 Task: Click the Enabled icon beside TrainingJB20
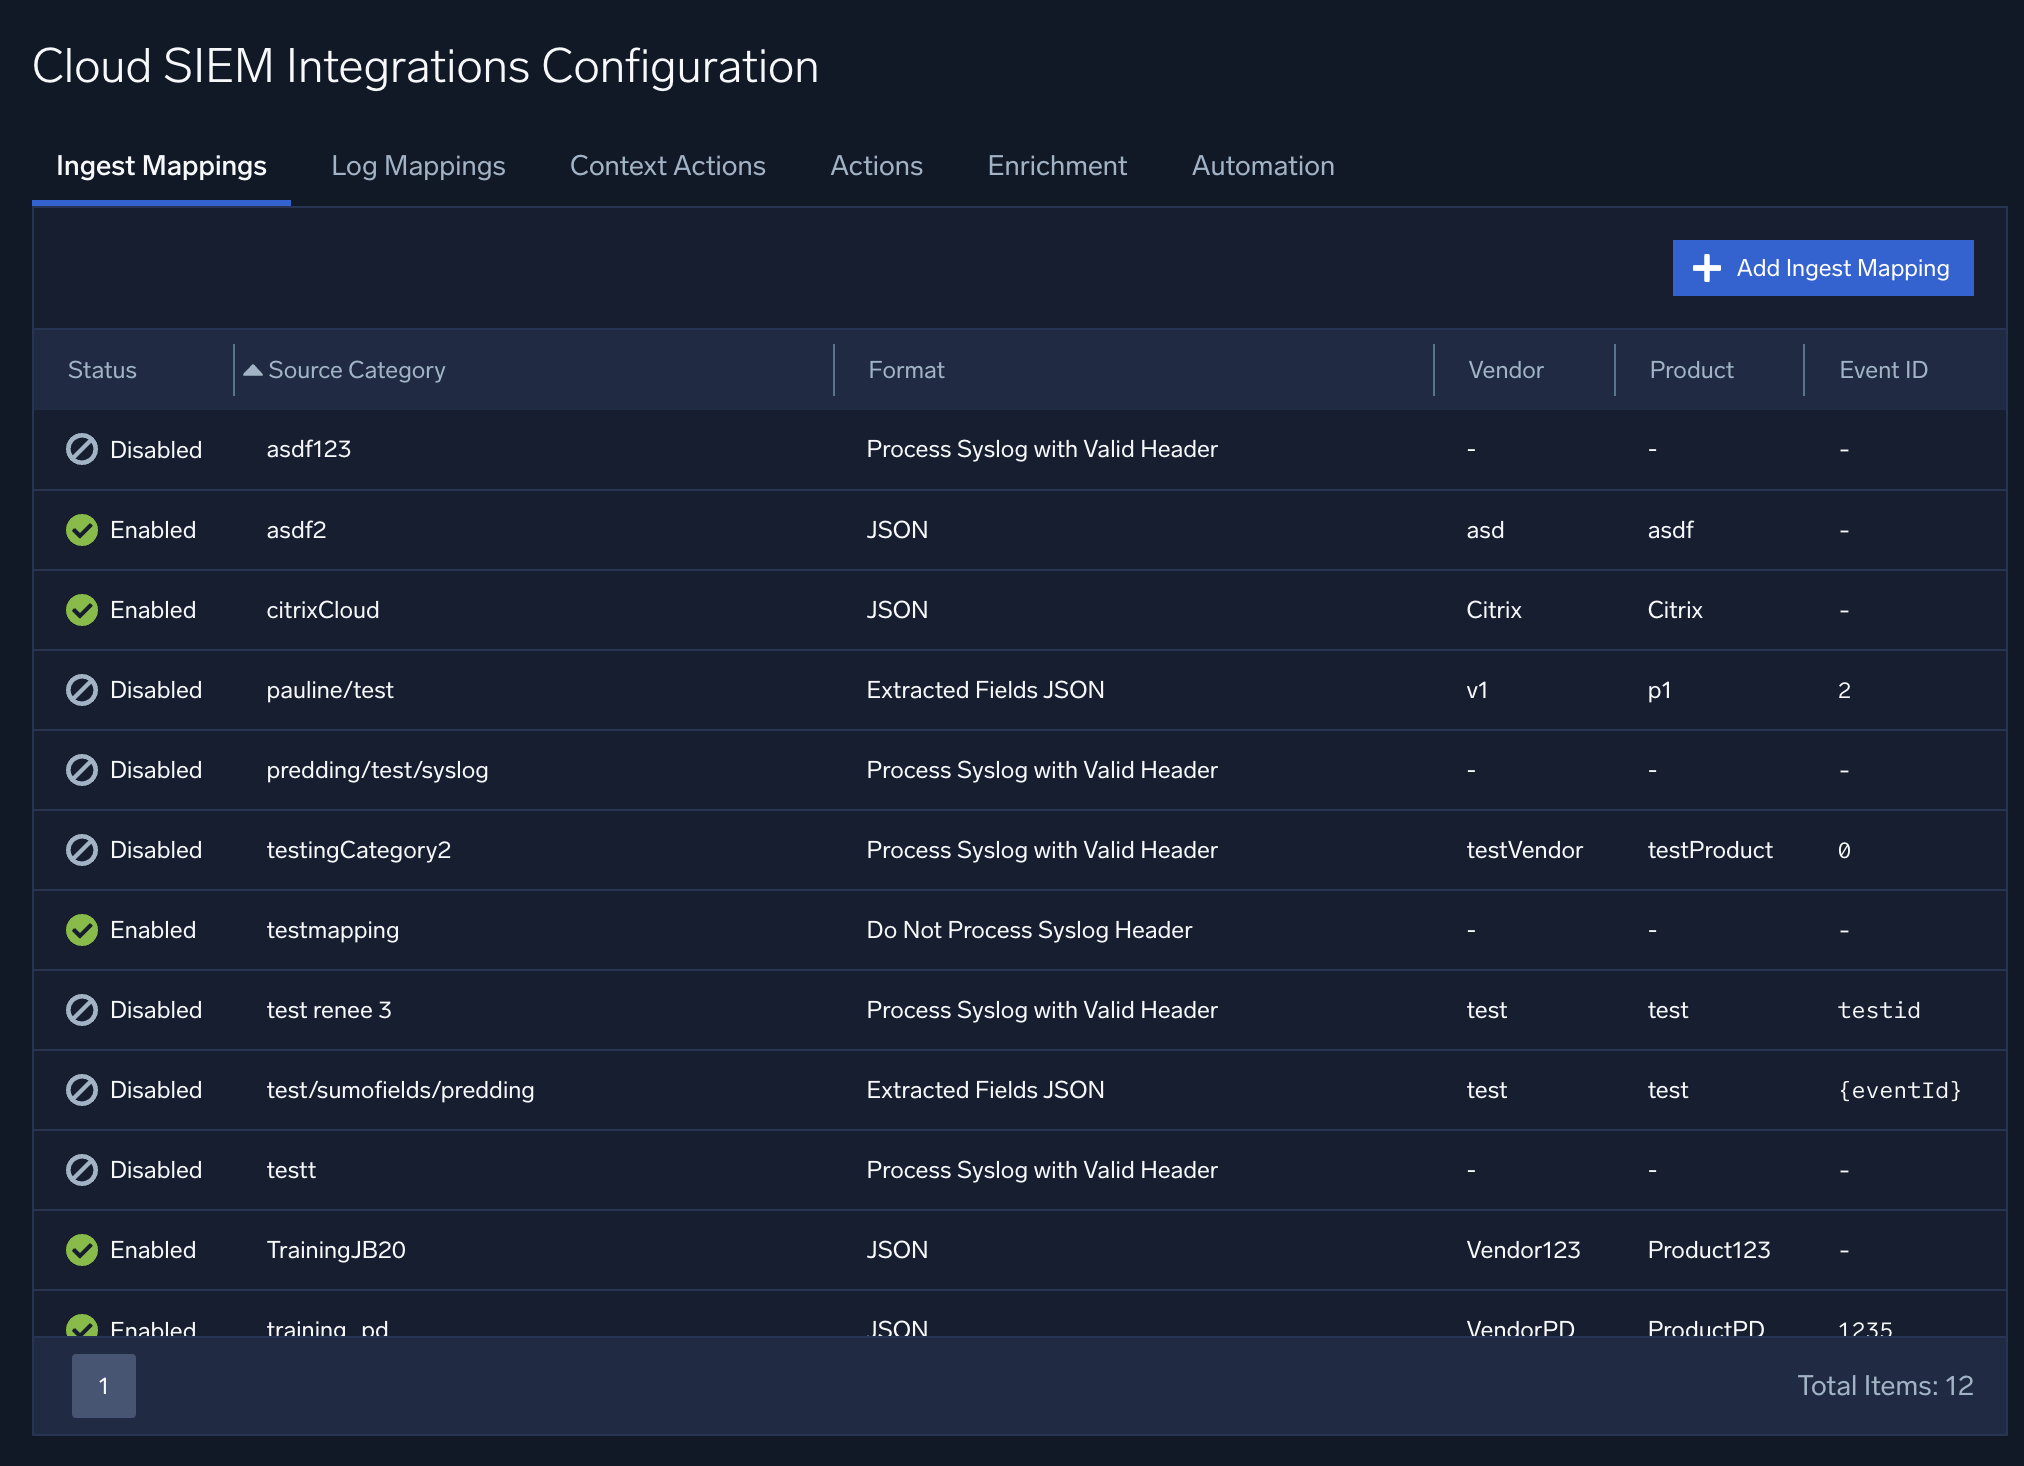click(82, 1250)
